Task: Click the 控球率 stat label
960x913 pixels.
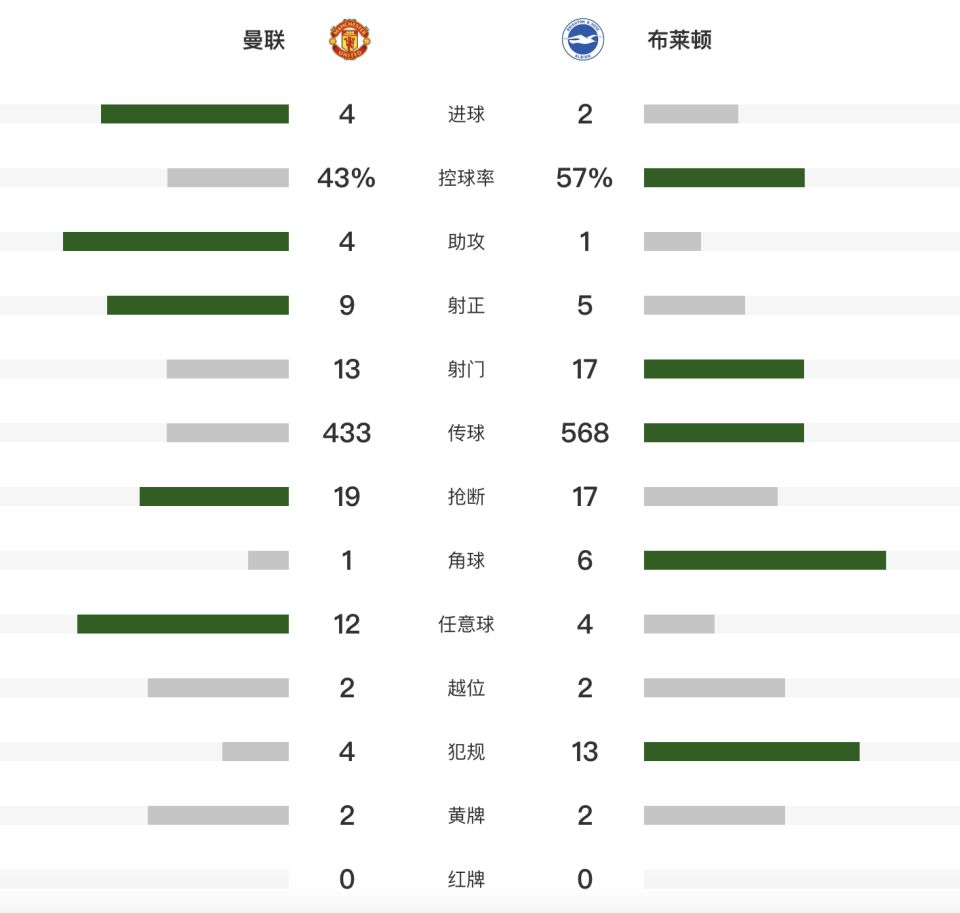Action: pos(466,178)
